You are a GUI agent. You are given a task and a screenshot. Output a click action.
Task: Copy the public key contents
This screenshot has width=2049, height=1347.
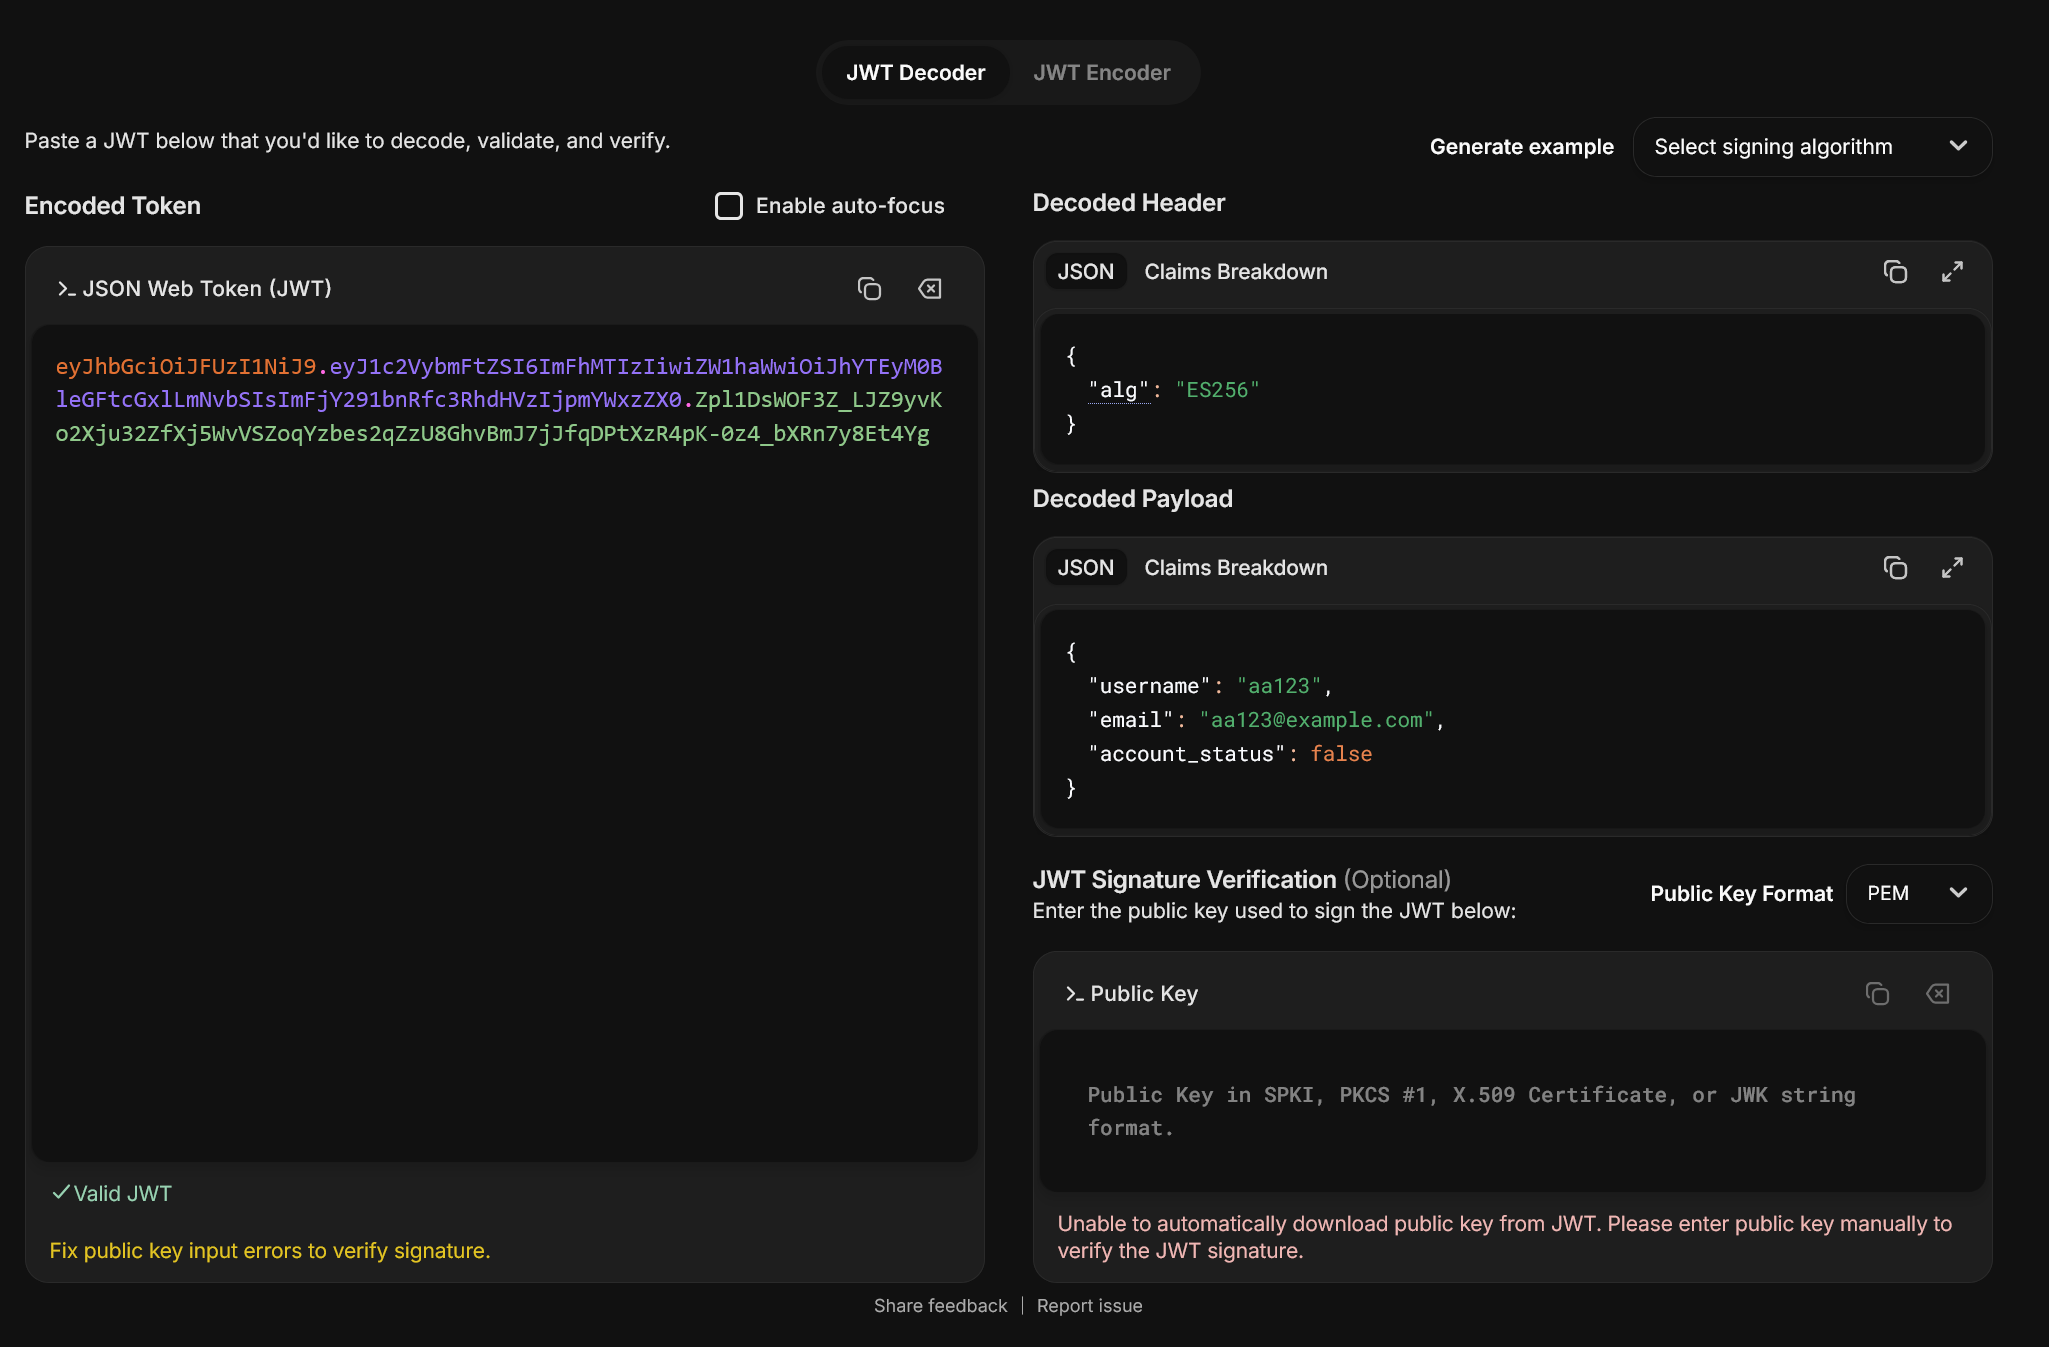(1877, 993)
